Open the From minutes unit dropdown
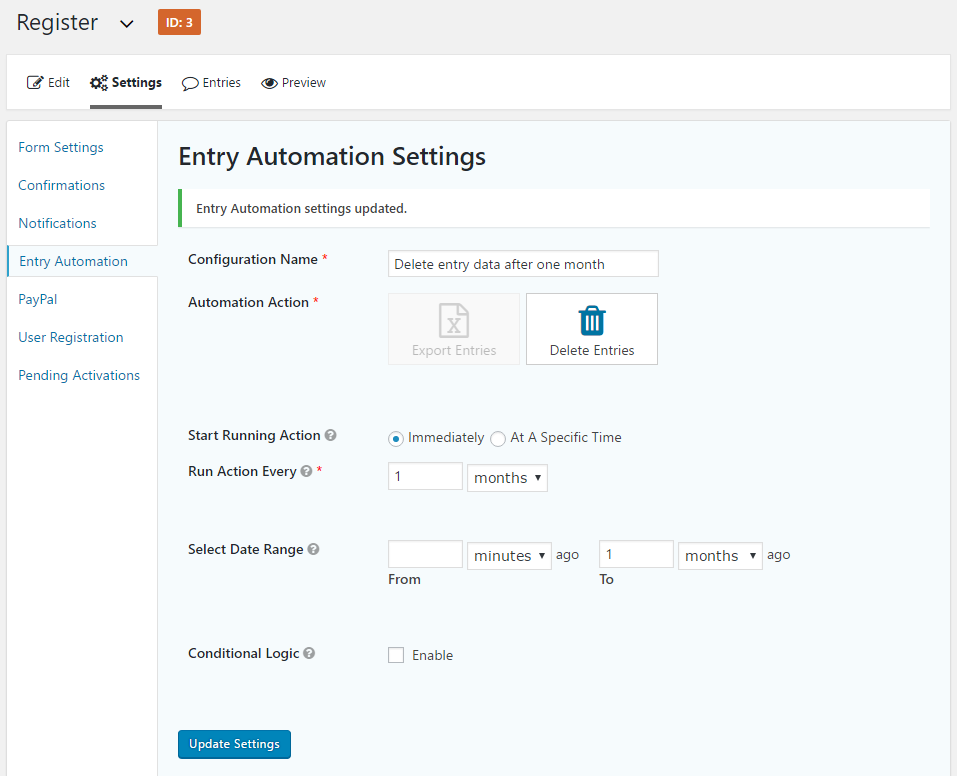 pos(509,556)
